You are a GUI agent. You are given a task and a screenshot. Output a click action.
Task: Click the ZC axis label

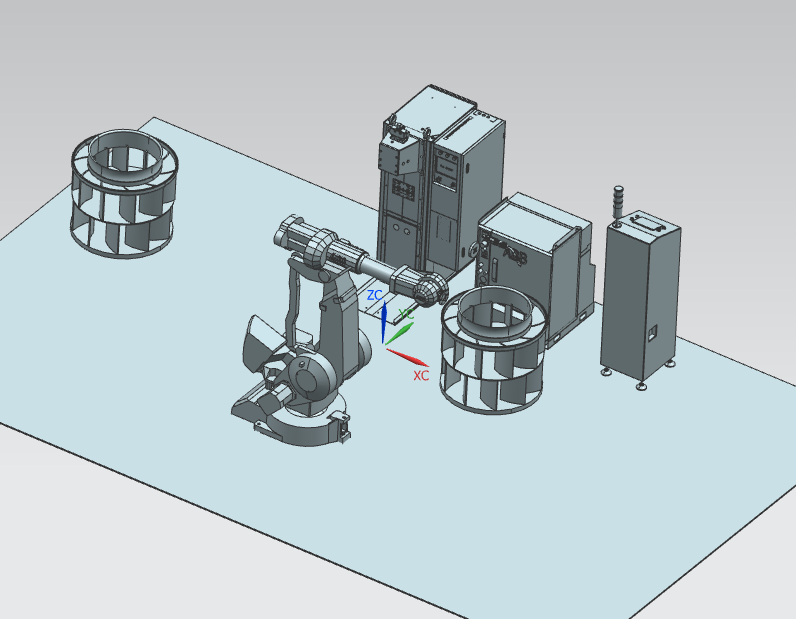pos(374,295)
